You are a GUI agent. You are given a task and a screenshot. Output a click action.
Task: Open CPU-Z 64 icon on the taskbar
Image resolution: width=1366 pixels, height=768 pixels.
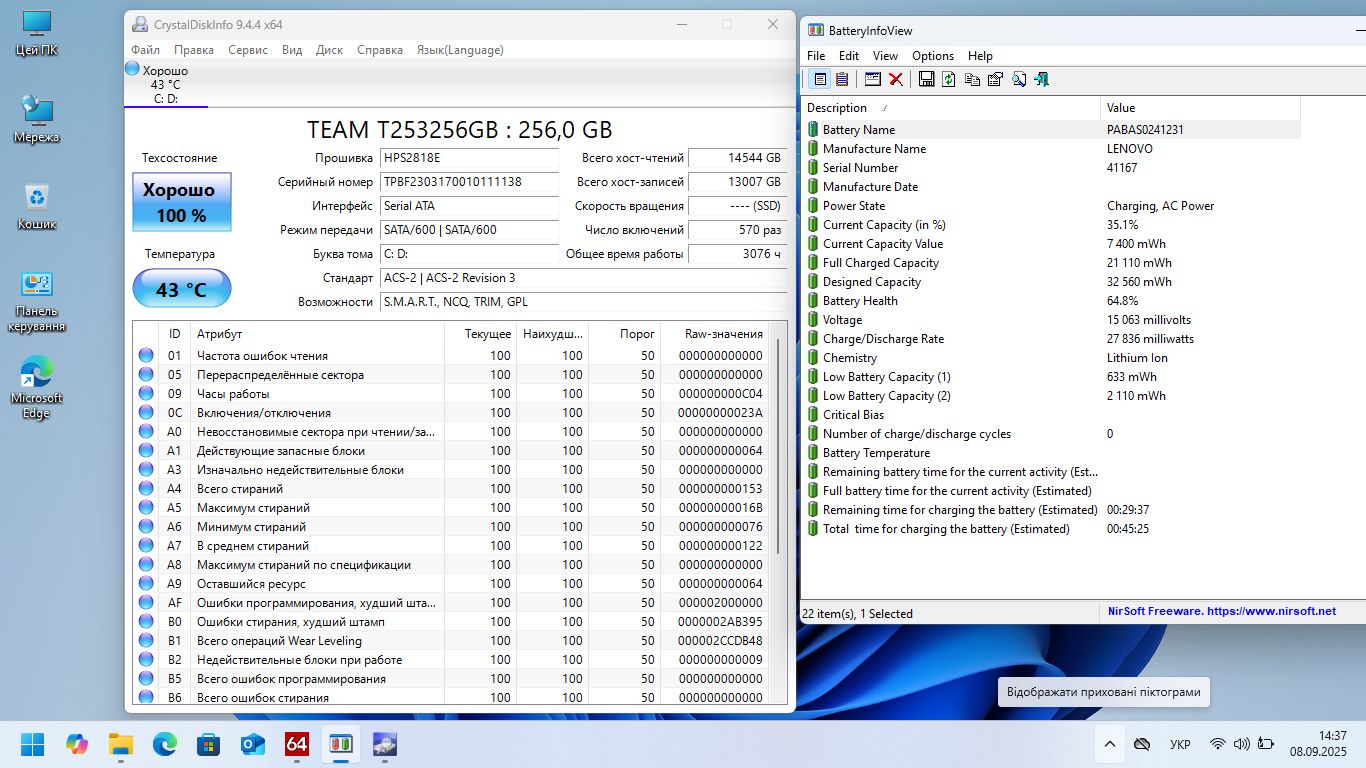click(297, 744)
